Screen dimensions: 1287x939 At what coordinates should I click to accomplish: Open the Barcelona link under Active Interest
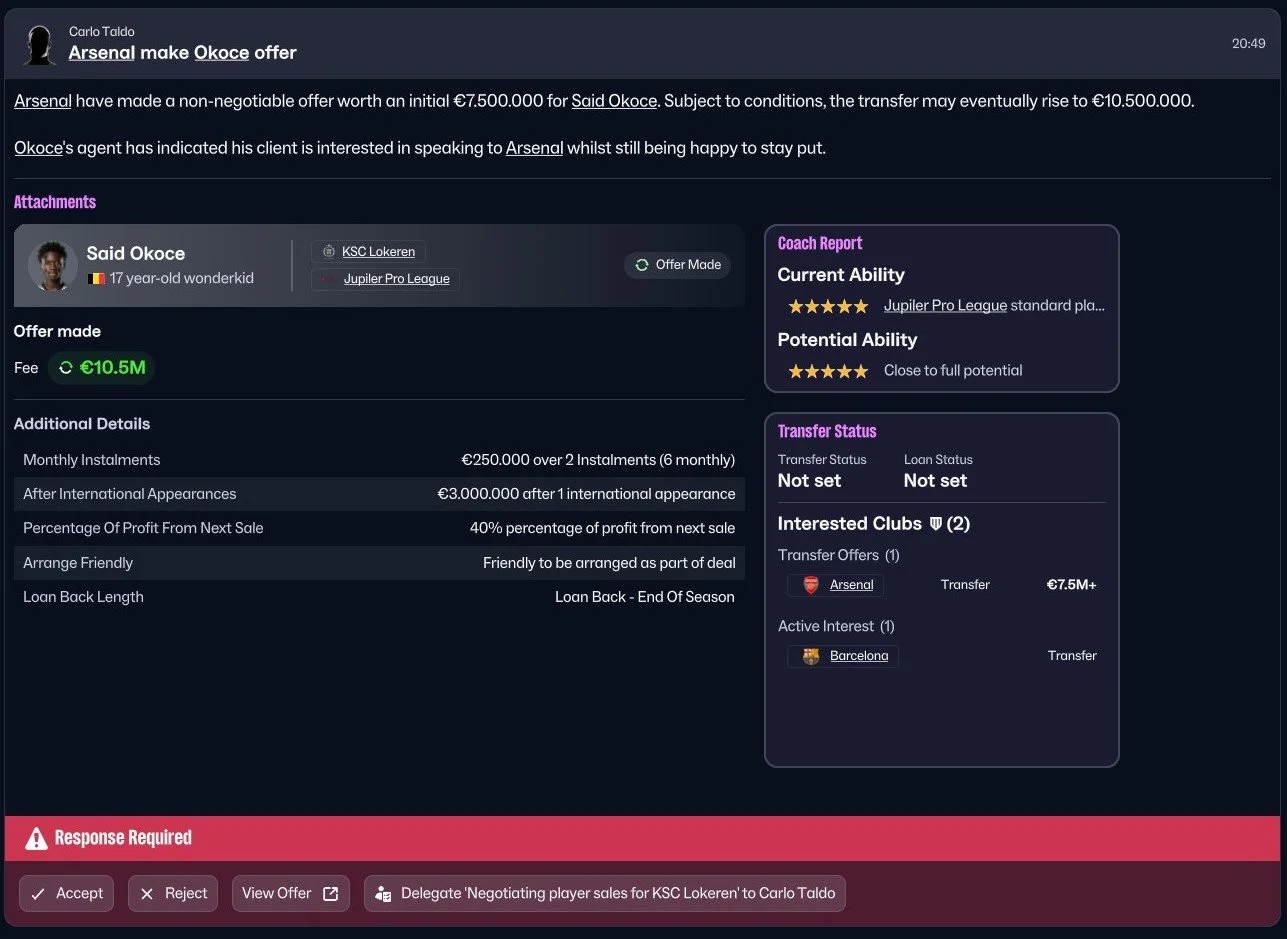point(859,656)
